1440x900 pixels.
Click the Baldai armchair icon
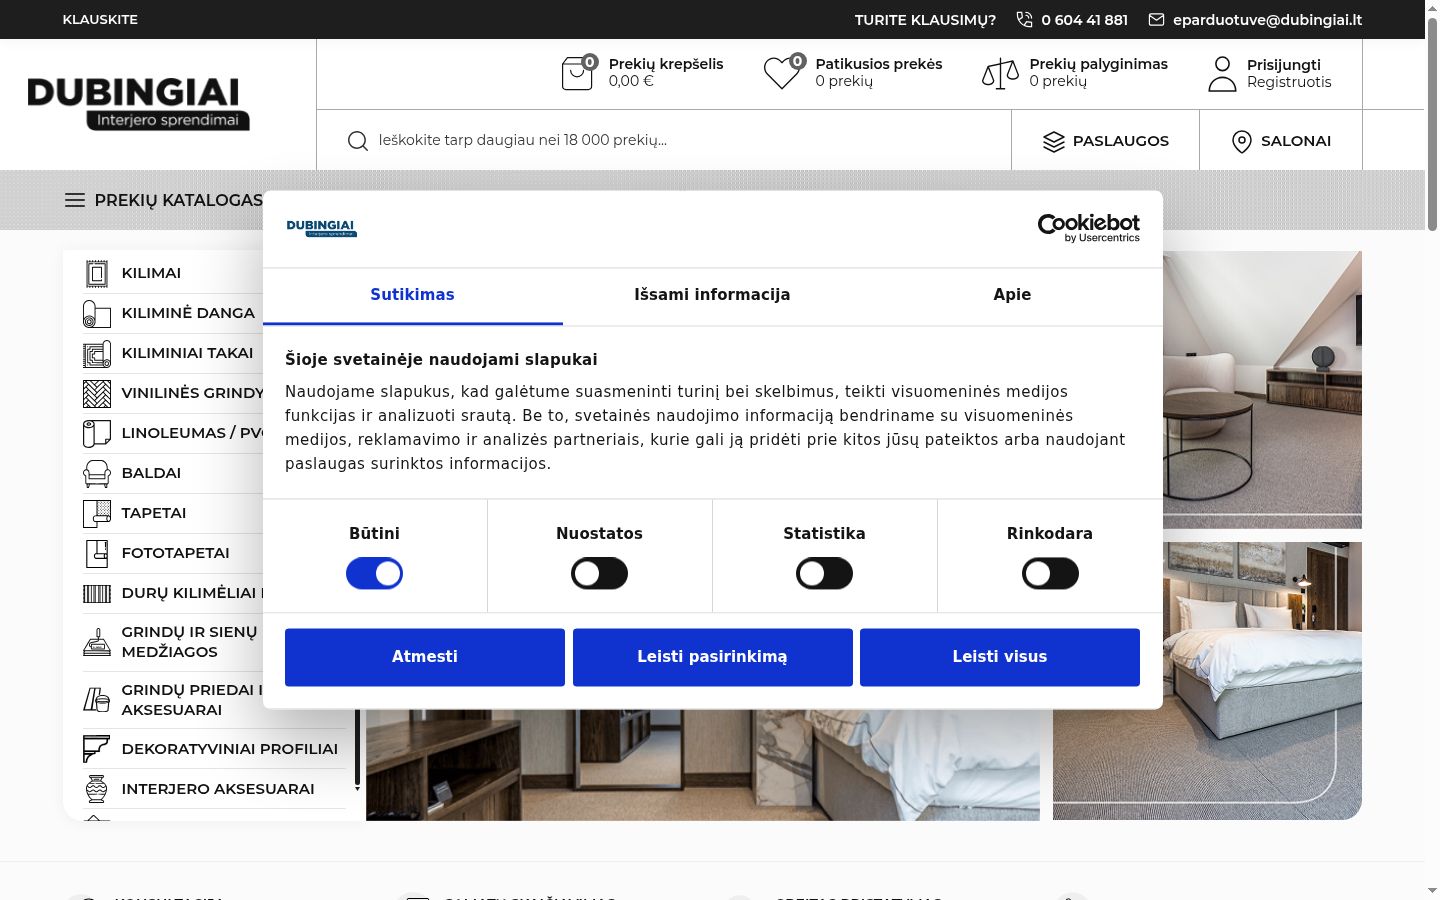[x=97, y=473]
